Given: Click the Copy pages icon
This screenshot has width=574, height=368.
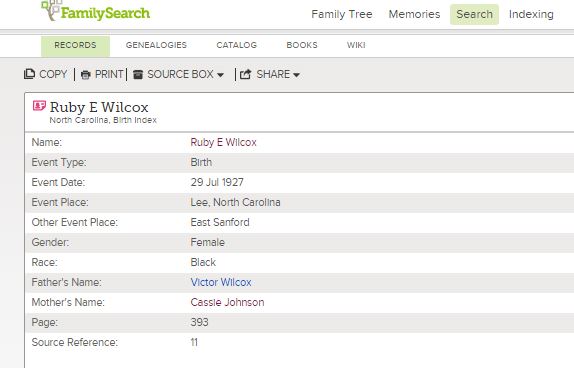Looking at the screenshot, I should pos(29,74).
